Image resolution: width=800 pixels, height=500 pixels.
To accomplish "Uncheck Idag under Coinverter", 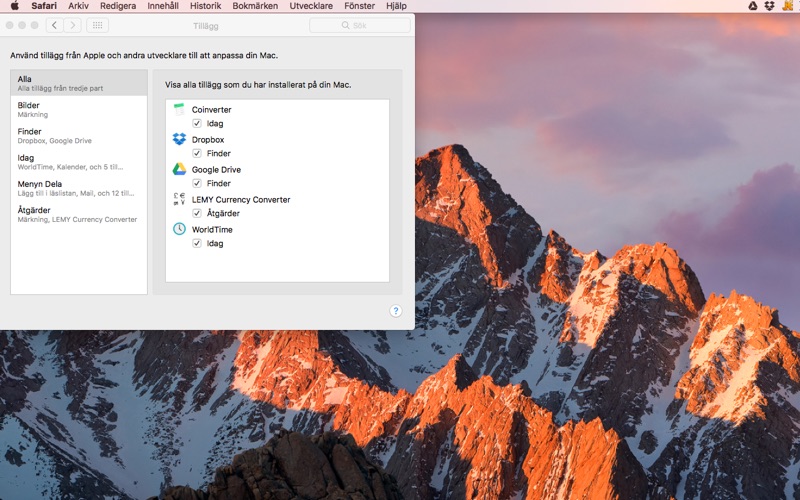I will point(197,123).
